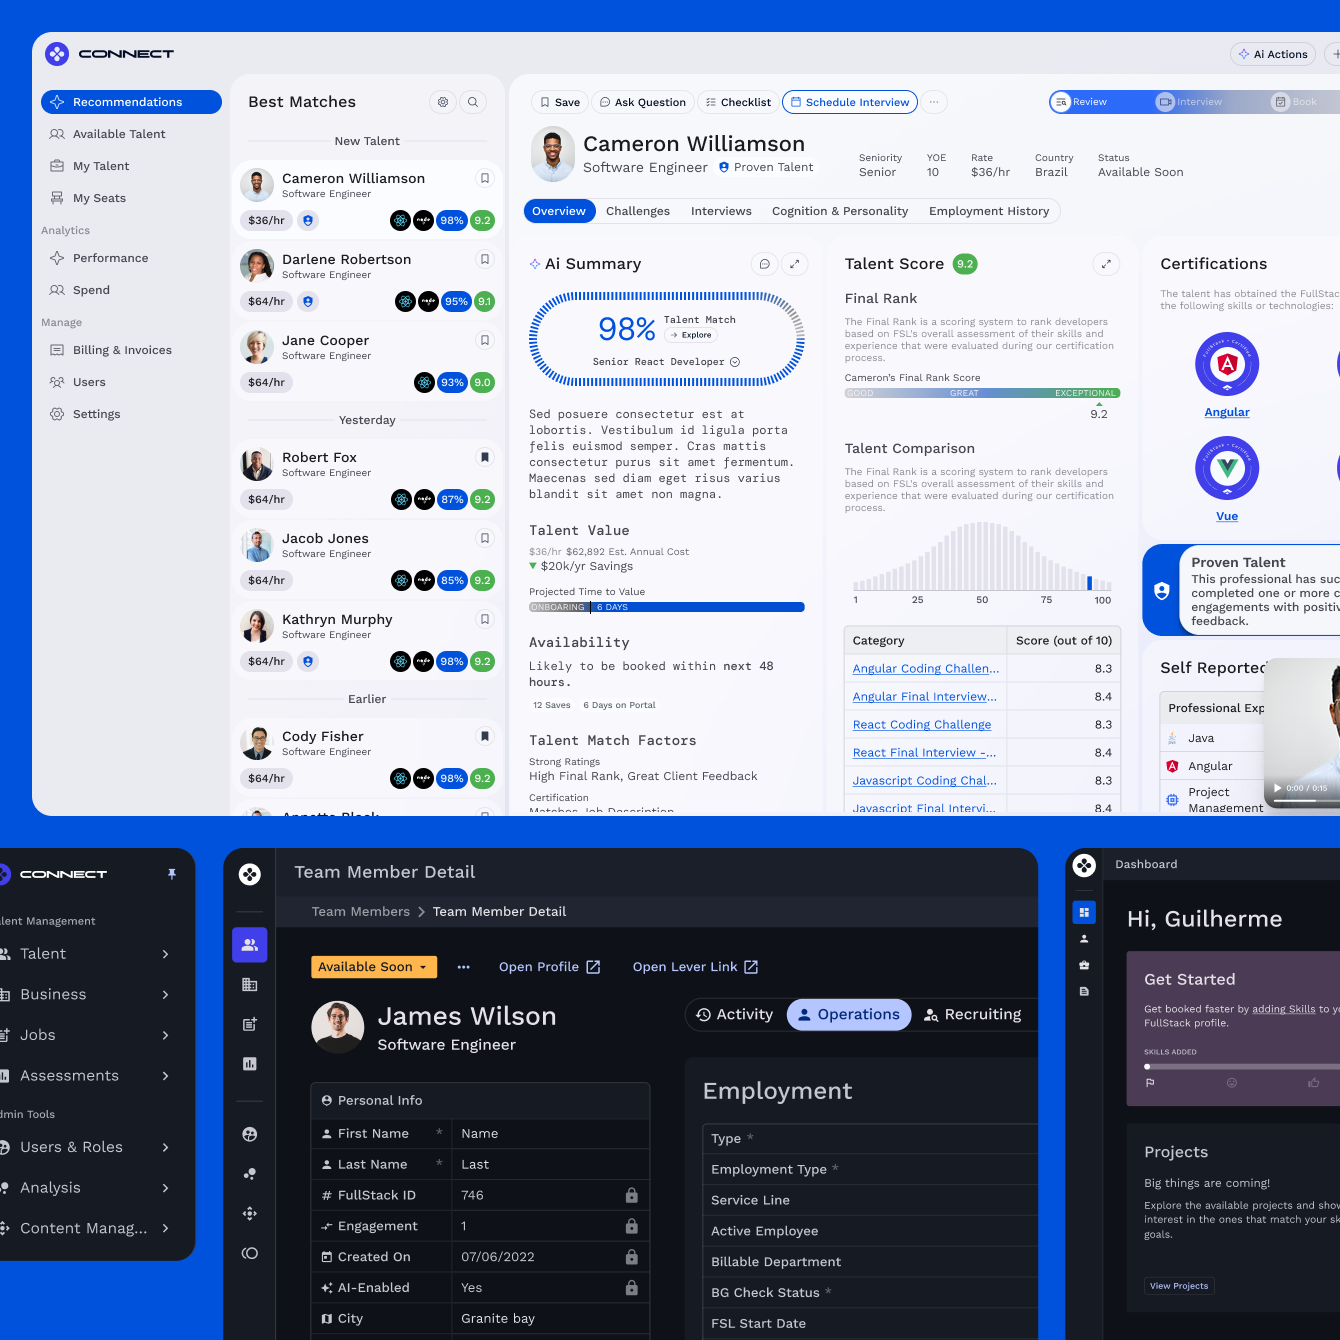1340x1340 pixels.
Task: Click the Angular certification badge
Action: (1227, 364)
